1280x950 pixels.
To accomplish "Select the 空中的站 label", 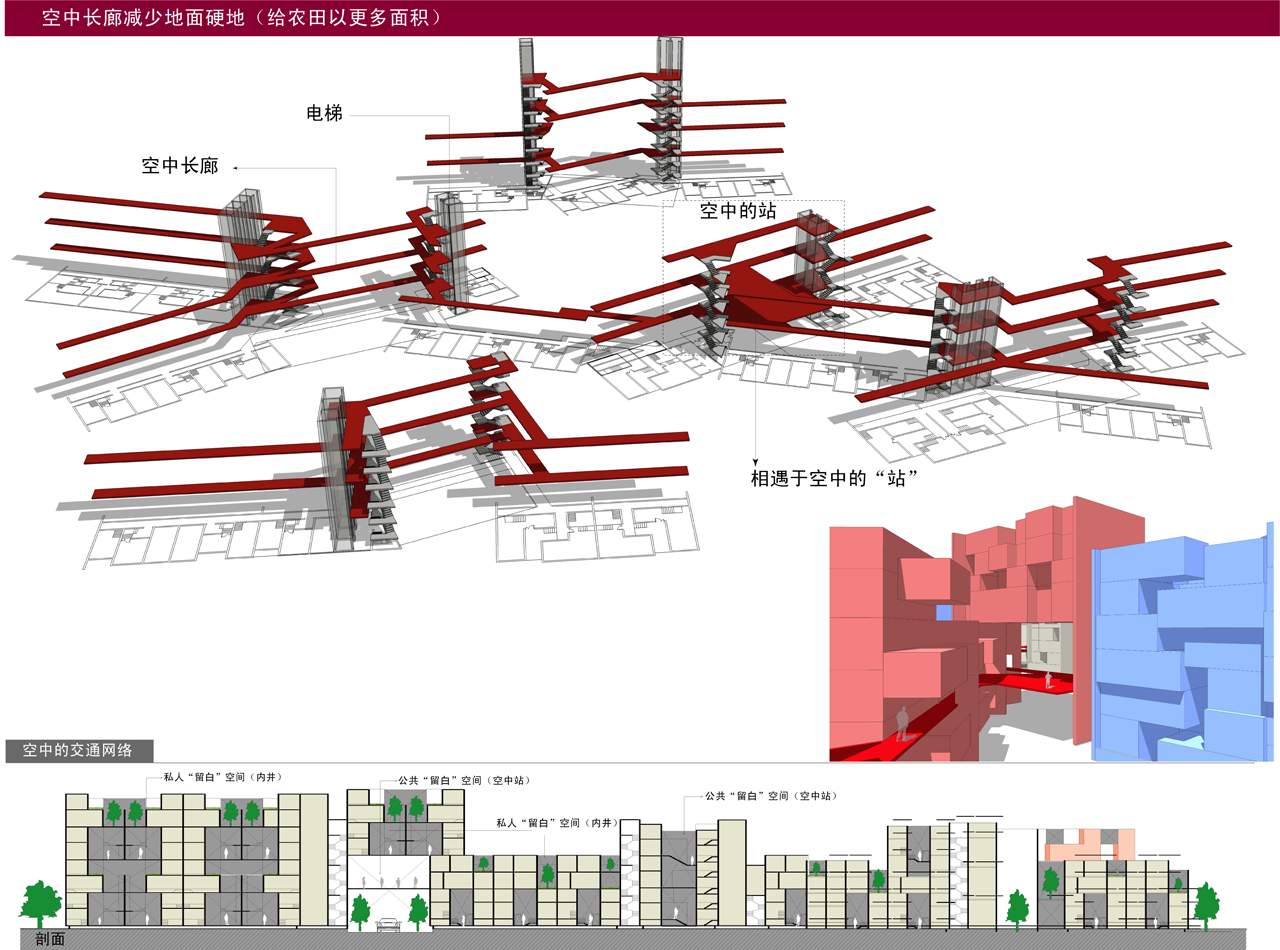I will [738, 211].
